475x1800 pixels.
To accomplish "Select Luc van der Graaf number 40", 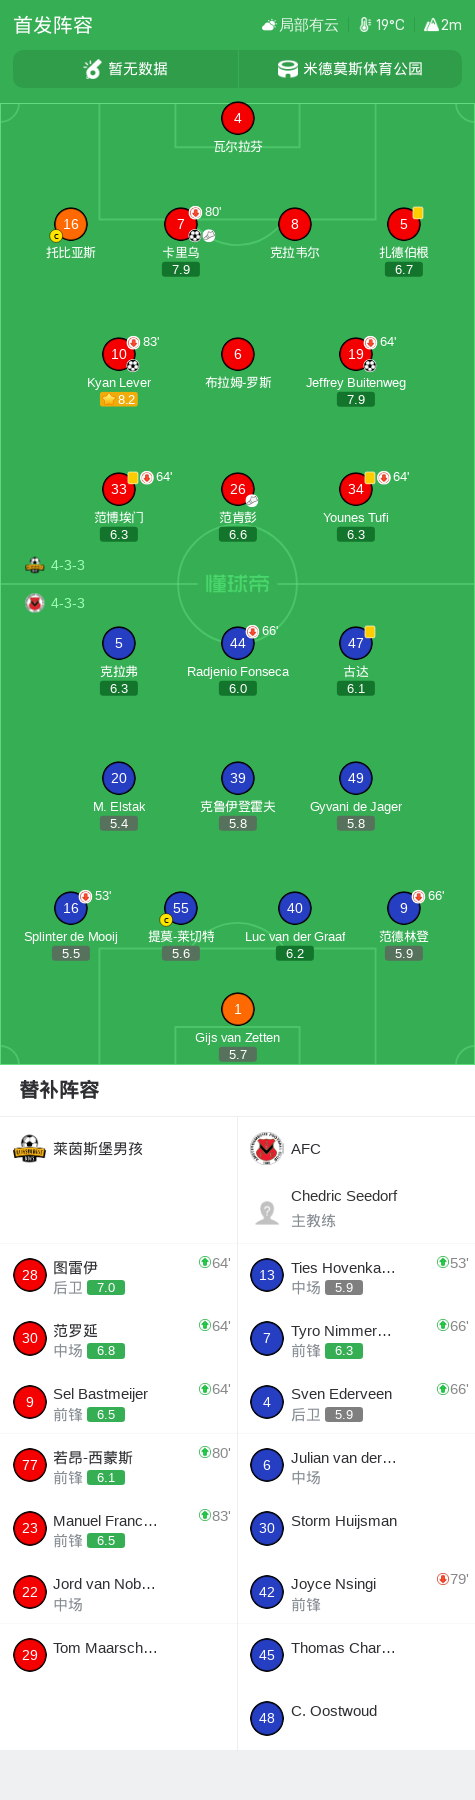I will (x=294, y=908).
